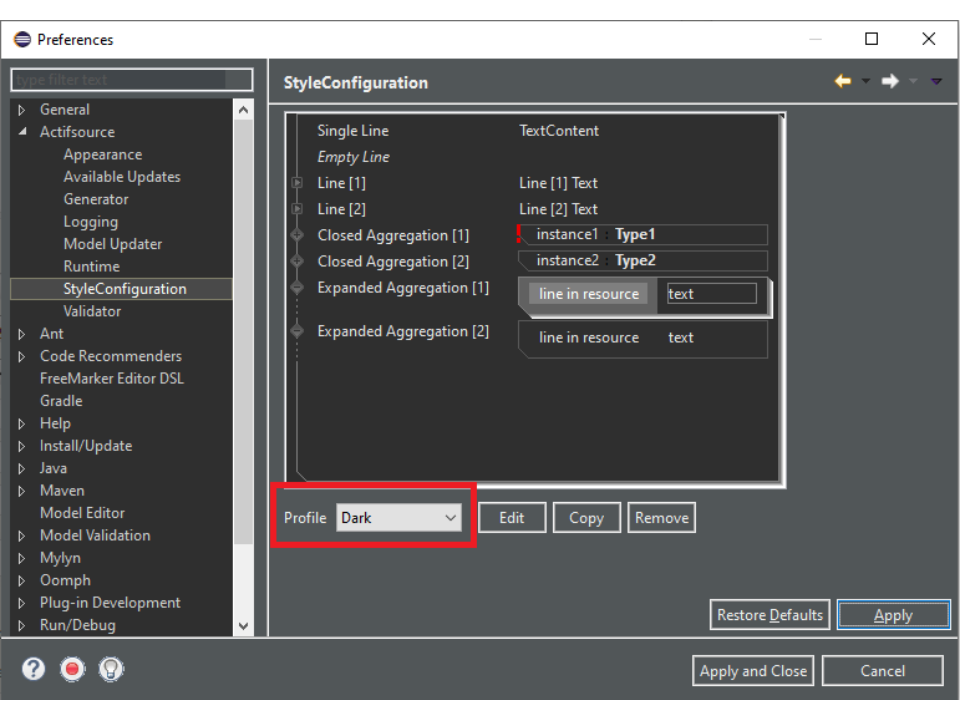Image resolution: width=960 pixels, height=720 pixels.
Task: Open the purple view menu dropdown arrow
Action: point(936,81)
